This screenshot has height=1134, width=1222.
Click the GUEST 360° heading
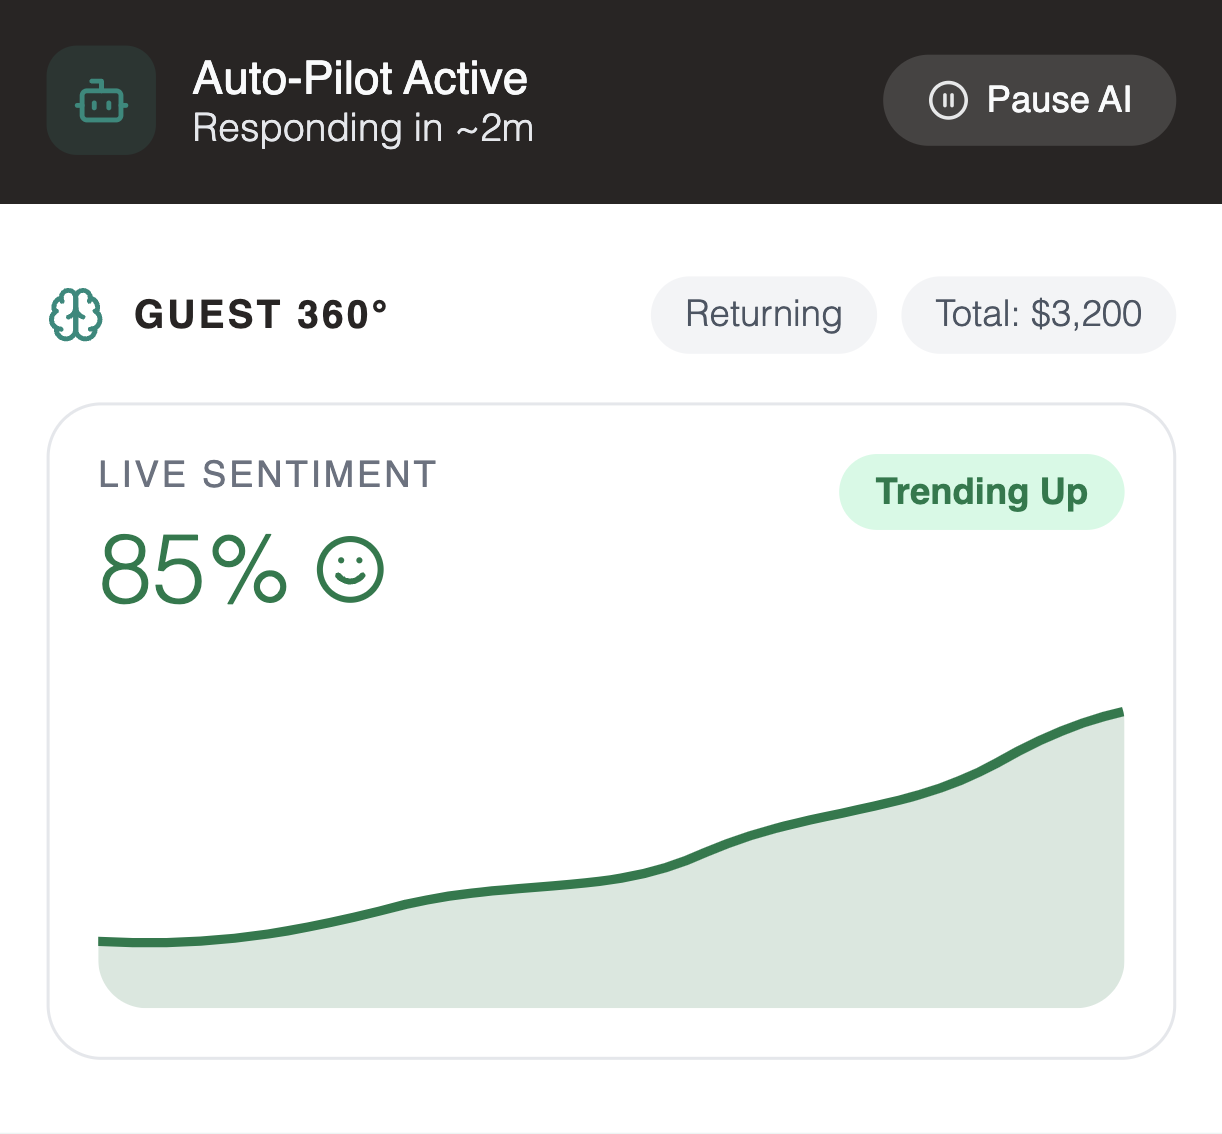(x=261, y=315)
